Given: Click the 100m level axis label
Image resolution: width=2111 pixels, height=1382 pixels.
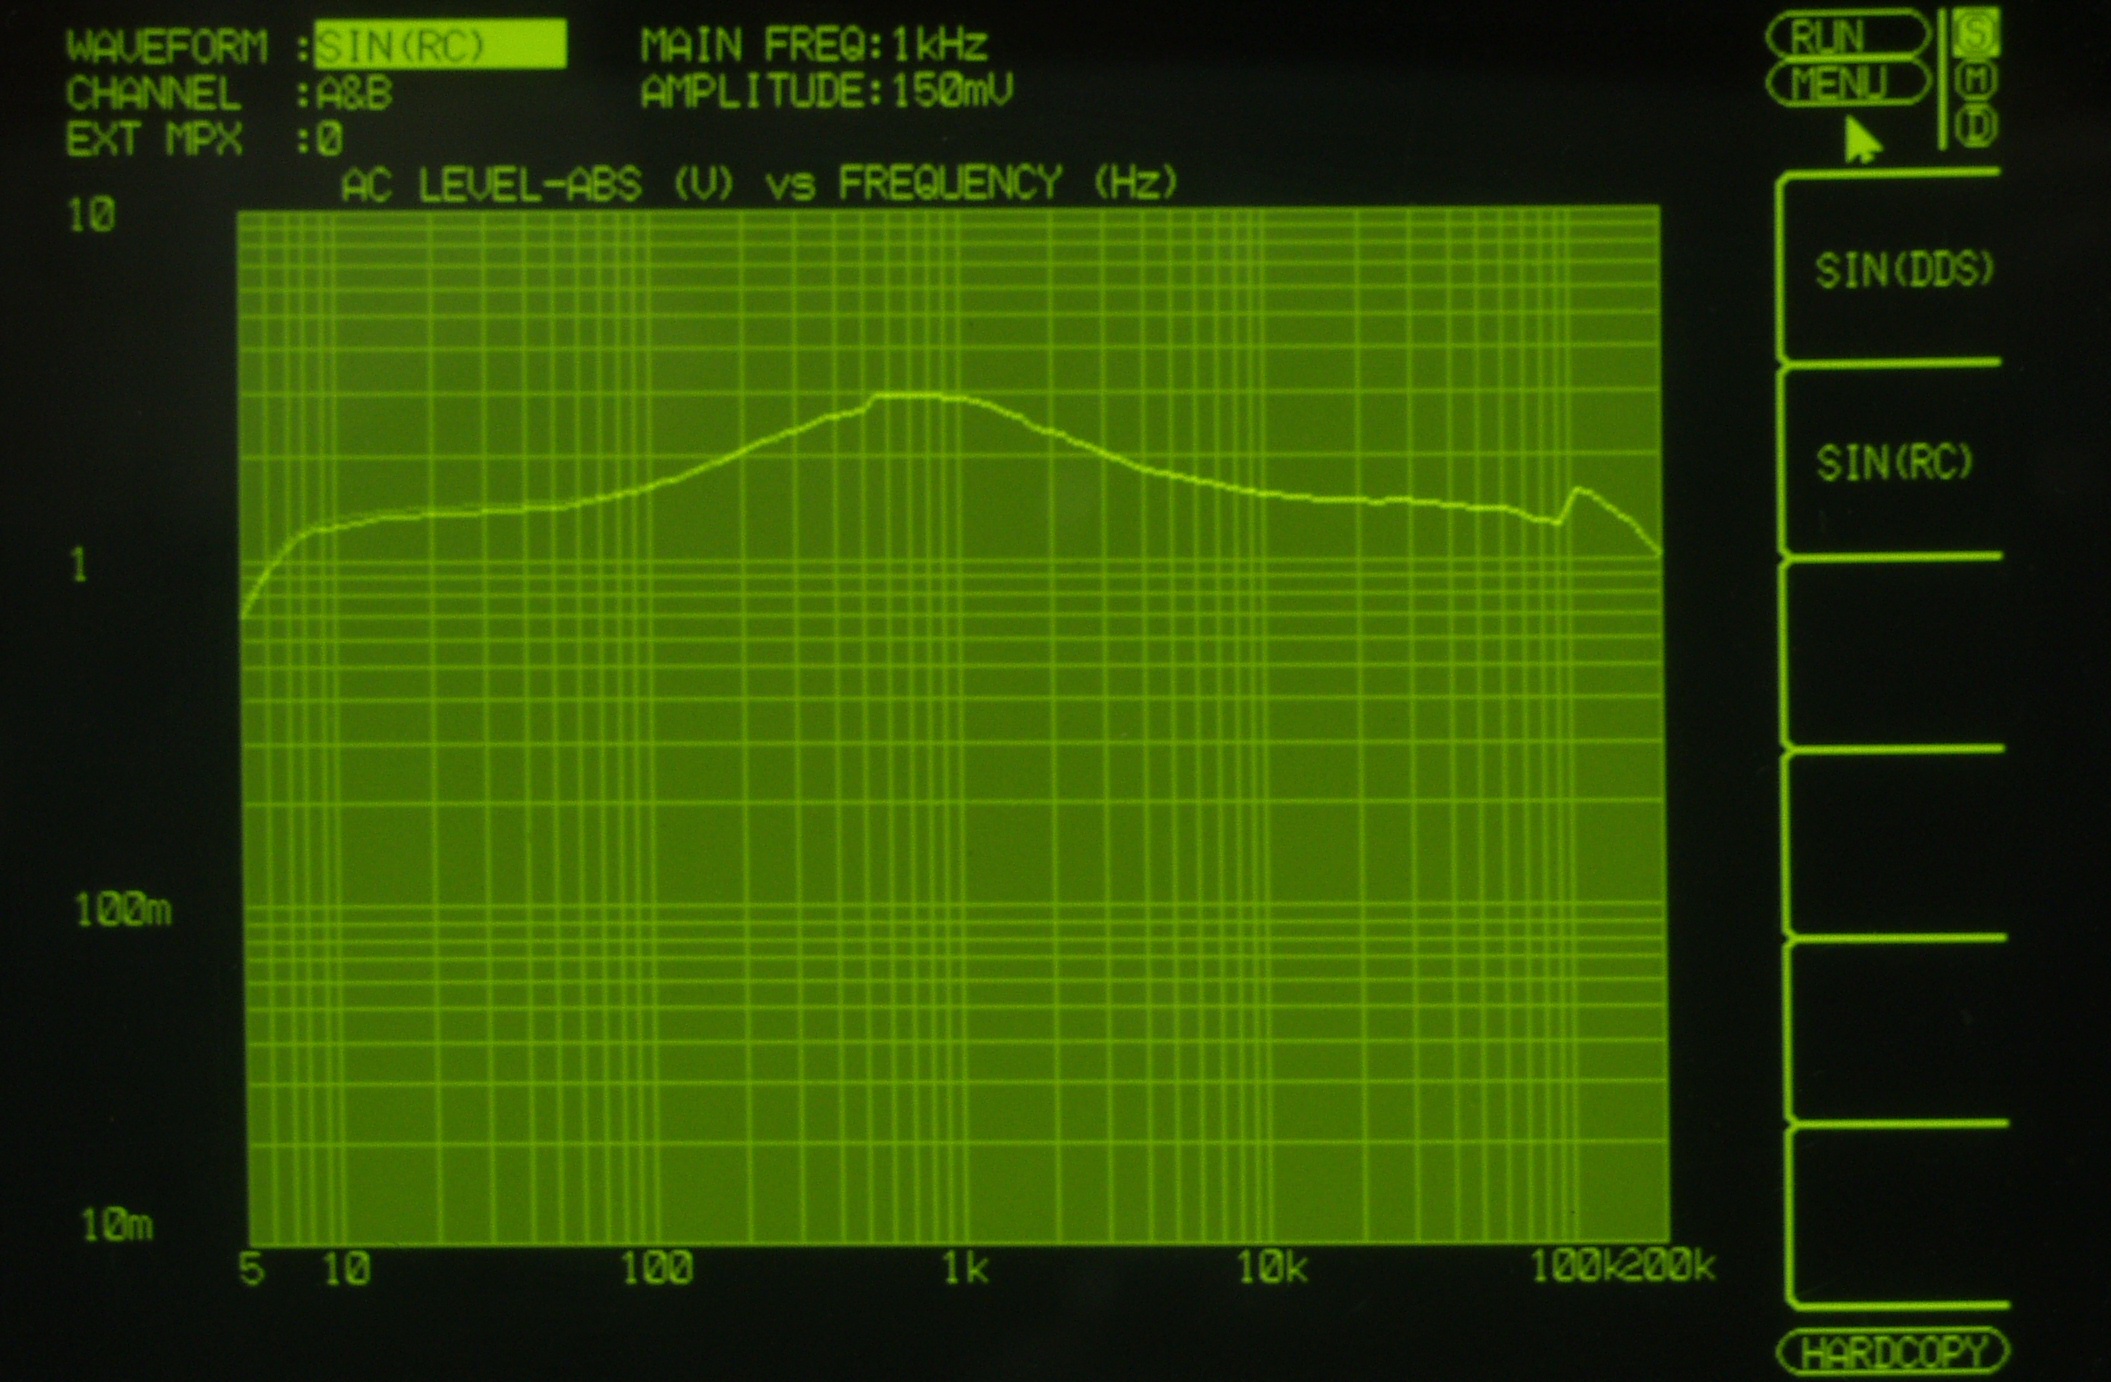Looking at the screenshot, I should click(122, 910).
